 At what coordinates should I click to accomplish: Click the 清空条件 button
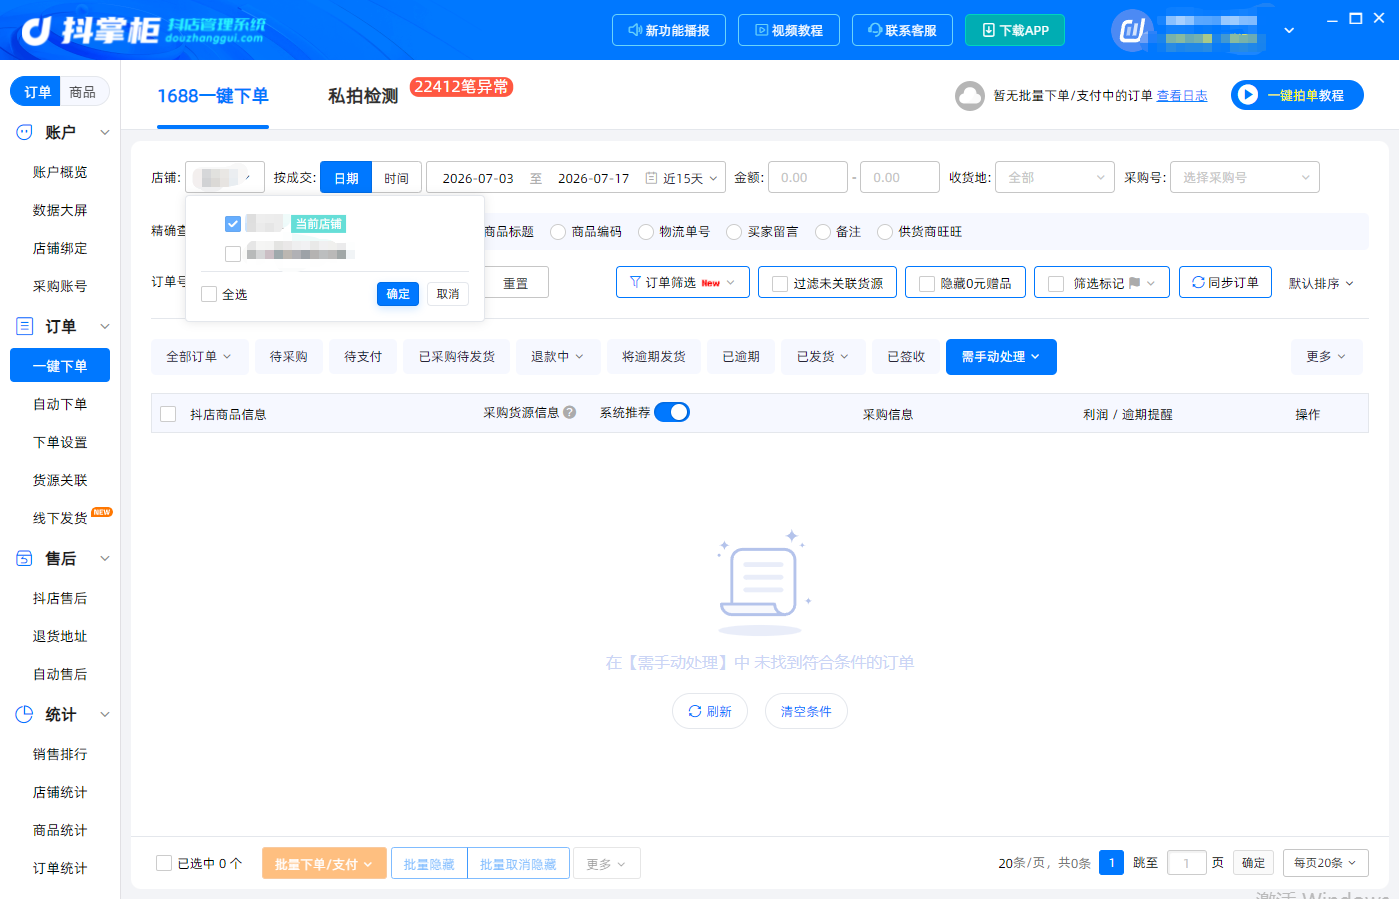806,711
